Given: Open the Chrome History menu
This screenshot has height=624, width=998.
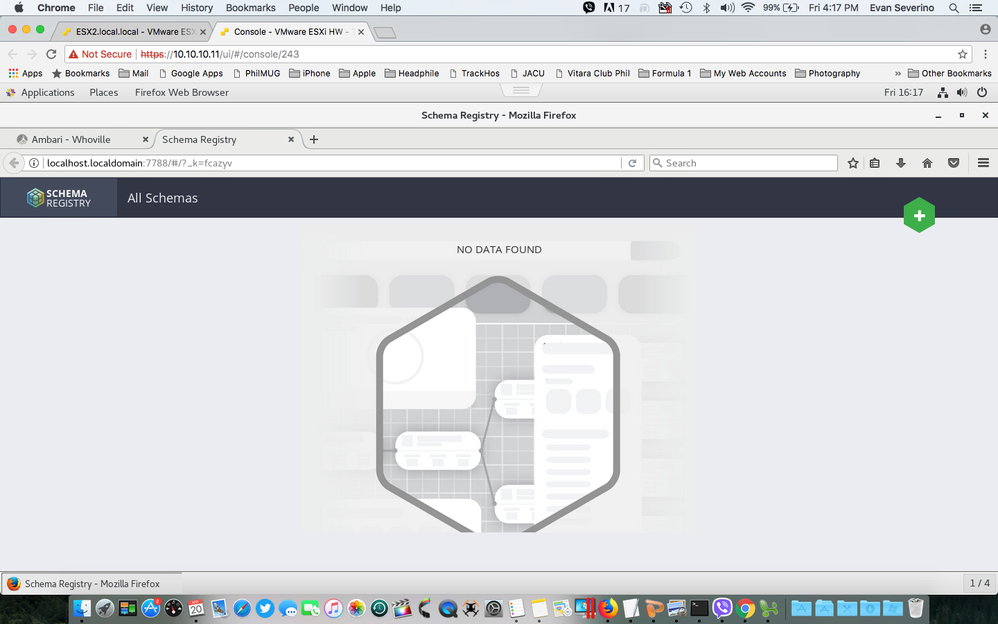Looking at the screenshot, I should [x=197, y=8].
